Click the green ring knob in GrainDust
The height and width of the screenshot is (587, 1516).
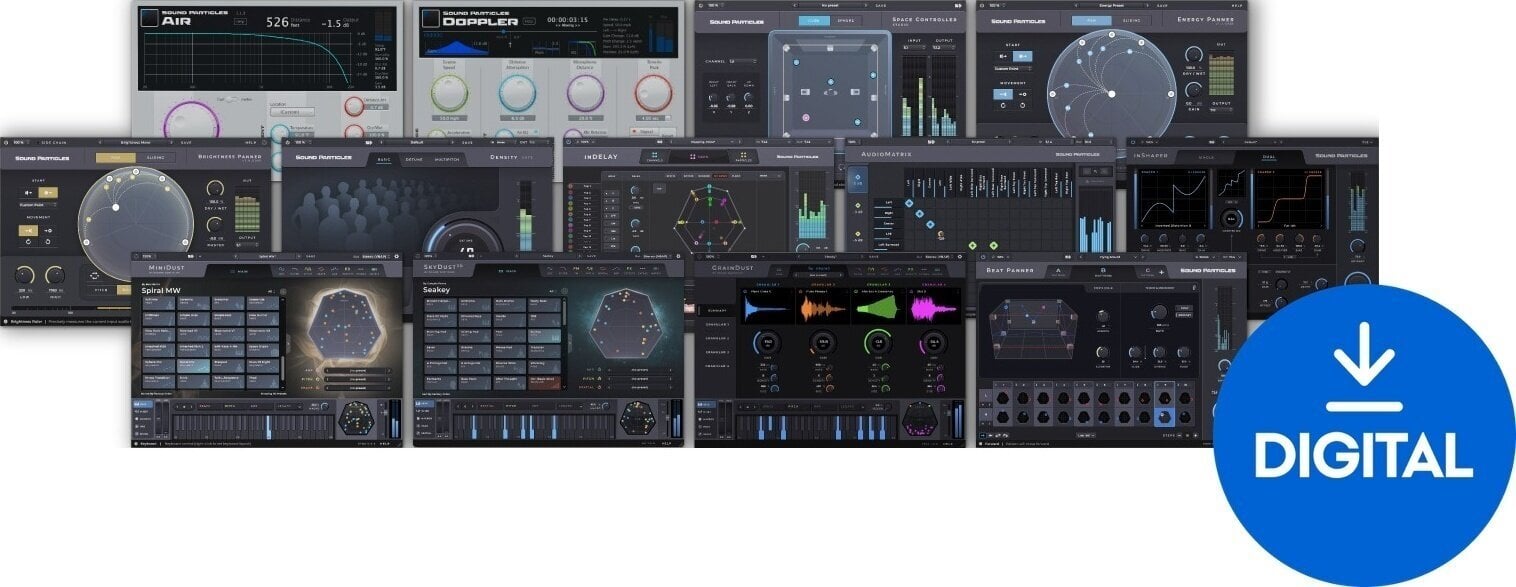pos(879,343)
